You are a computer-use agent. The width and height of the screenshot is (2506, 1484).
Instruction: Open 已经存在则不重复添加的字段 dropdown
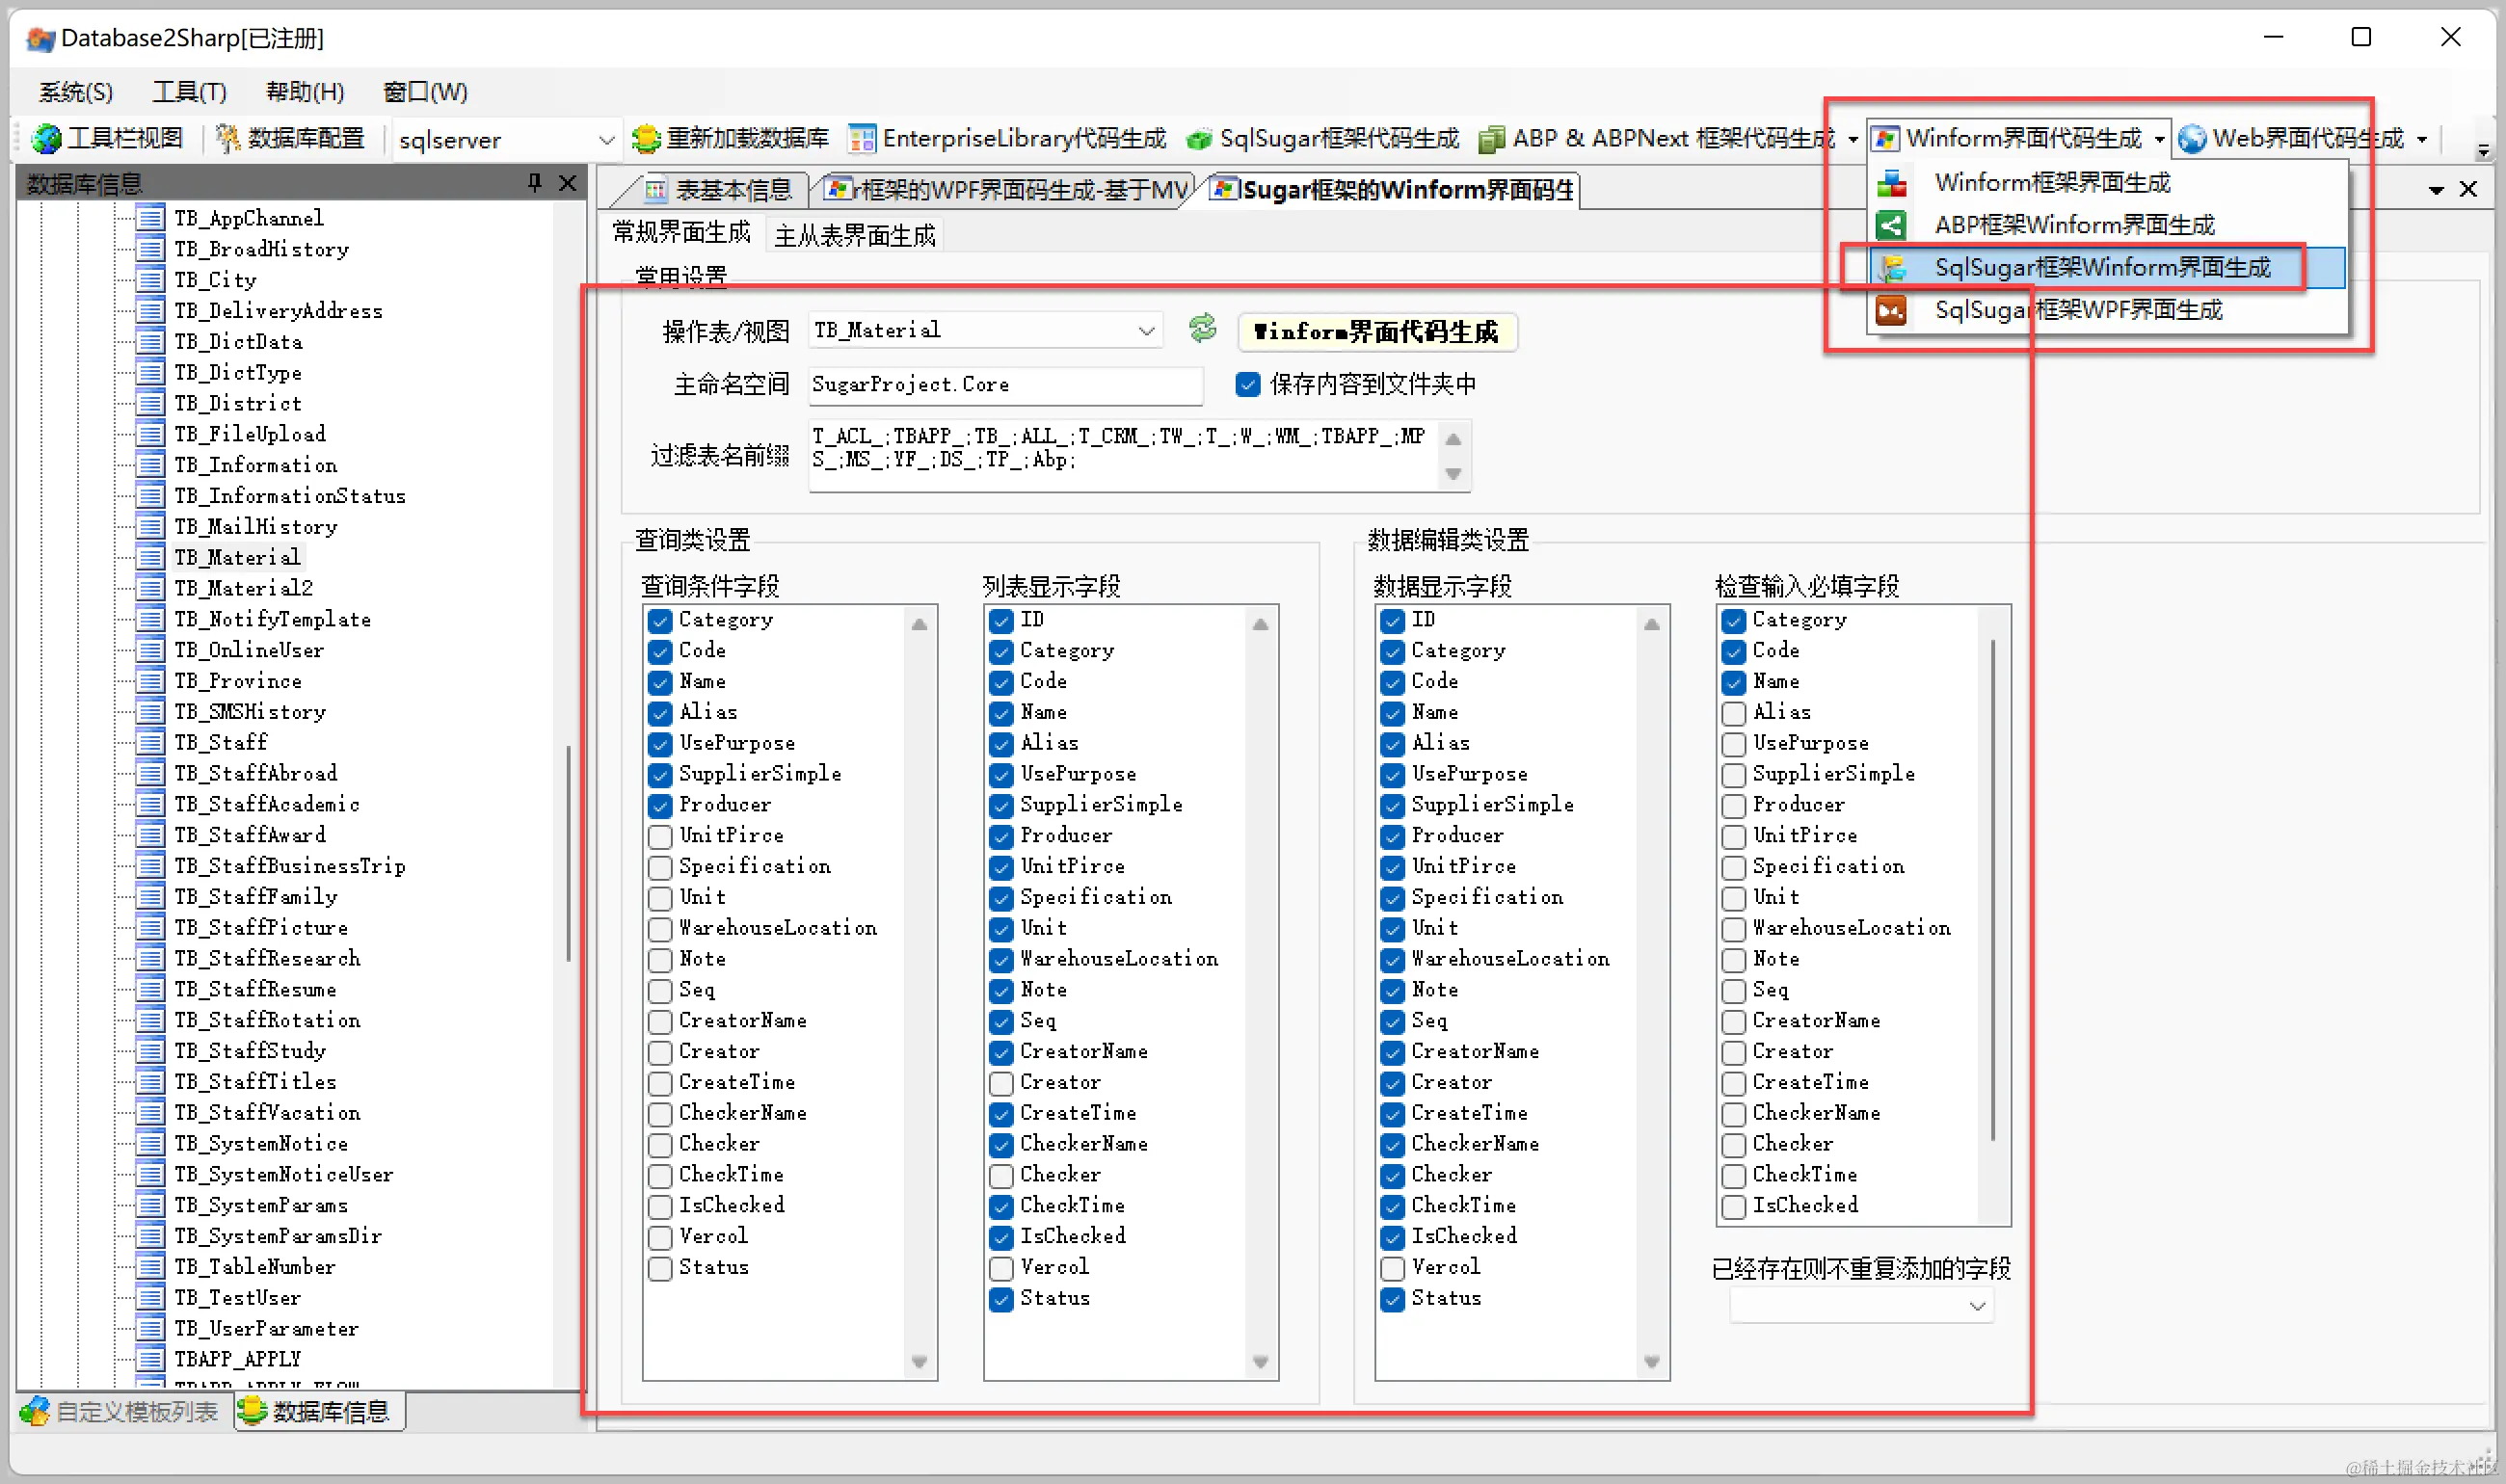(x=1976, y=1306)
